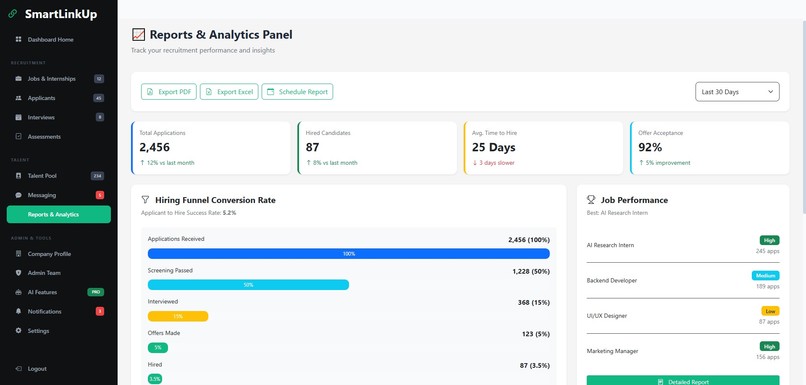
Task: Open Messaging in the sidebar
Action: click(59, 195)
